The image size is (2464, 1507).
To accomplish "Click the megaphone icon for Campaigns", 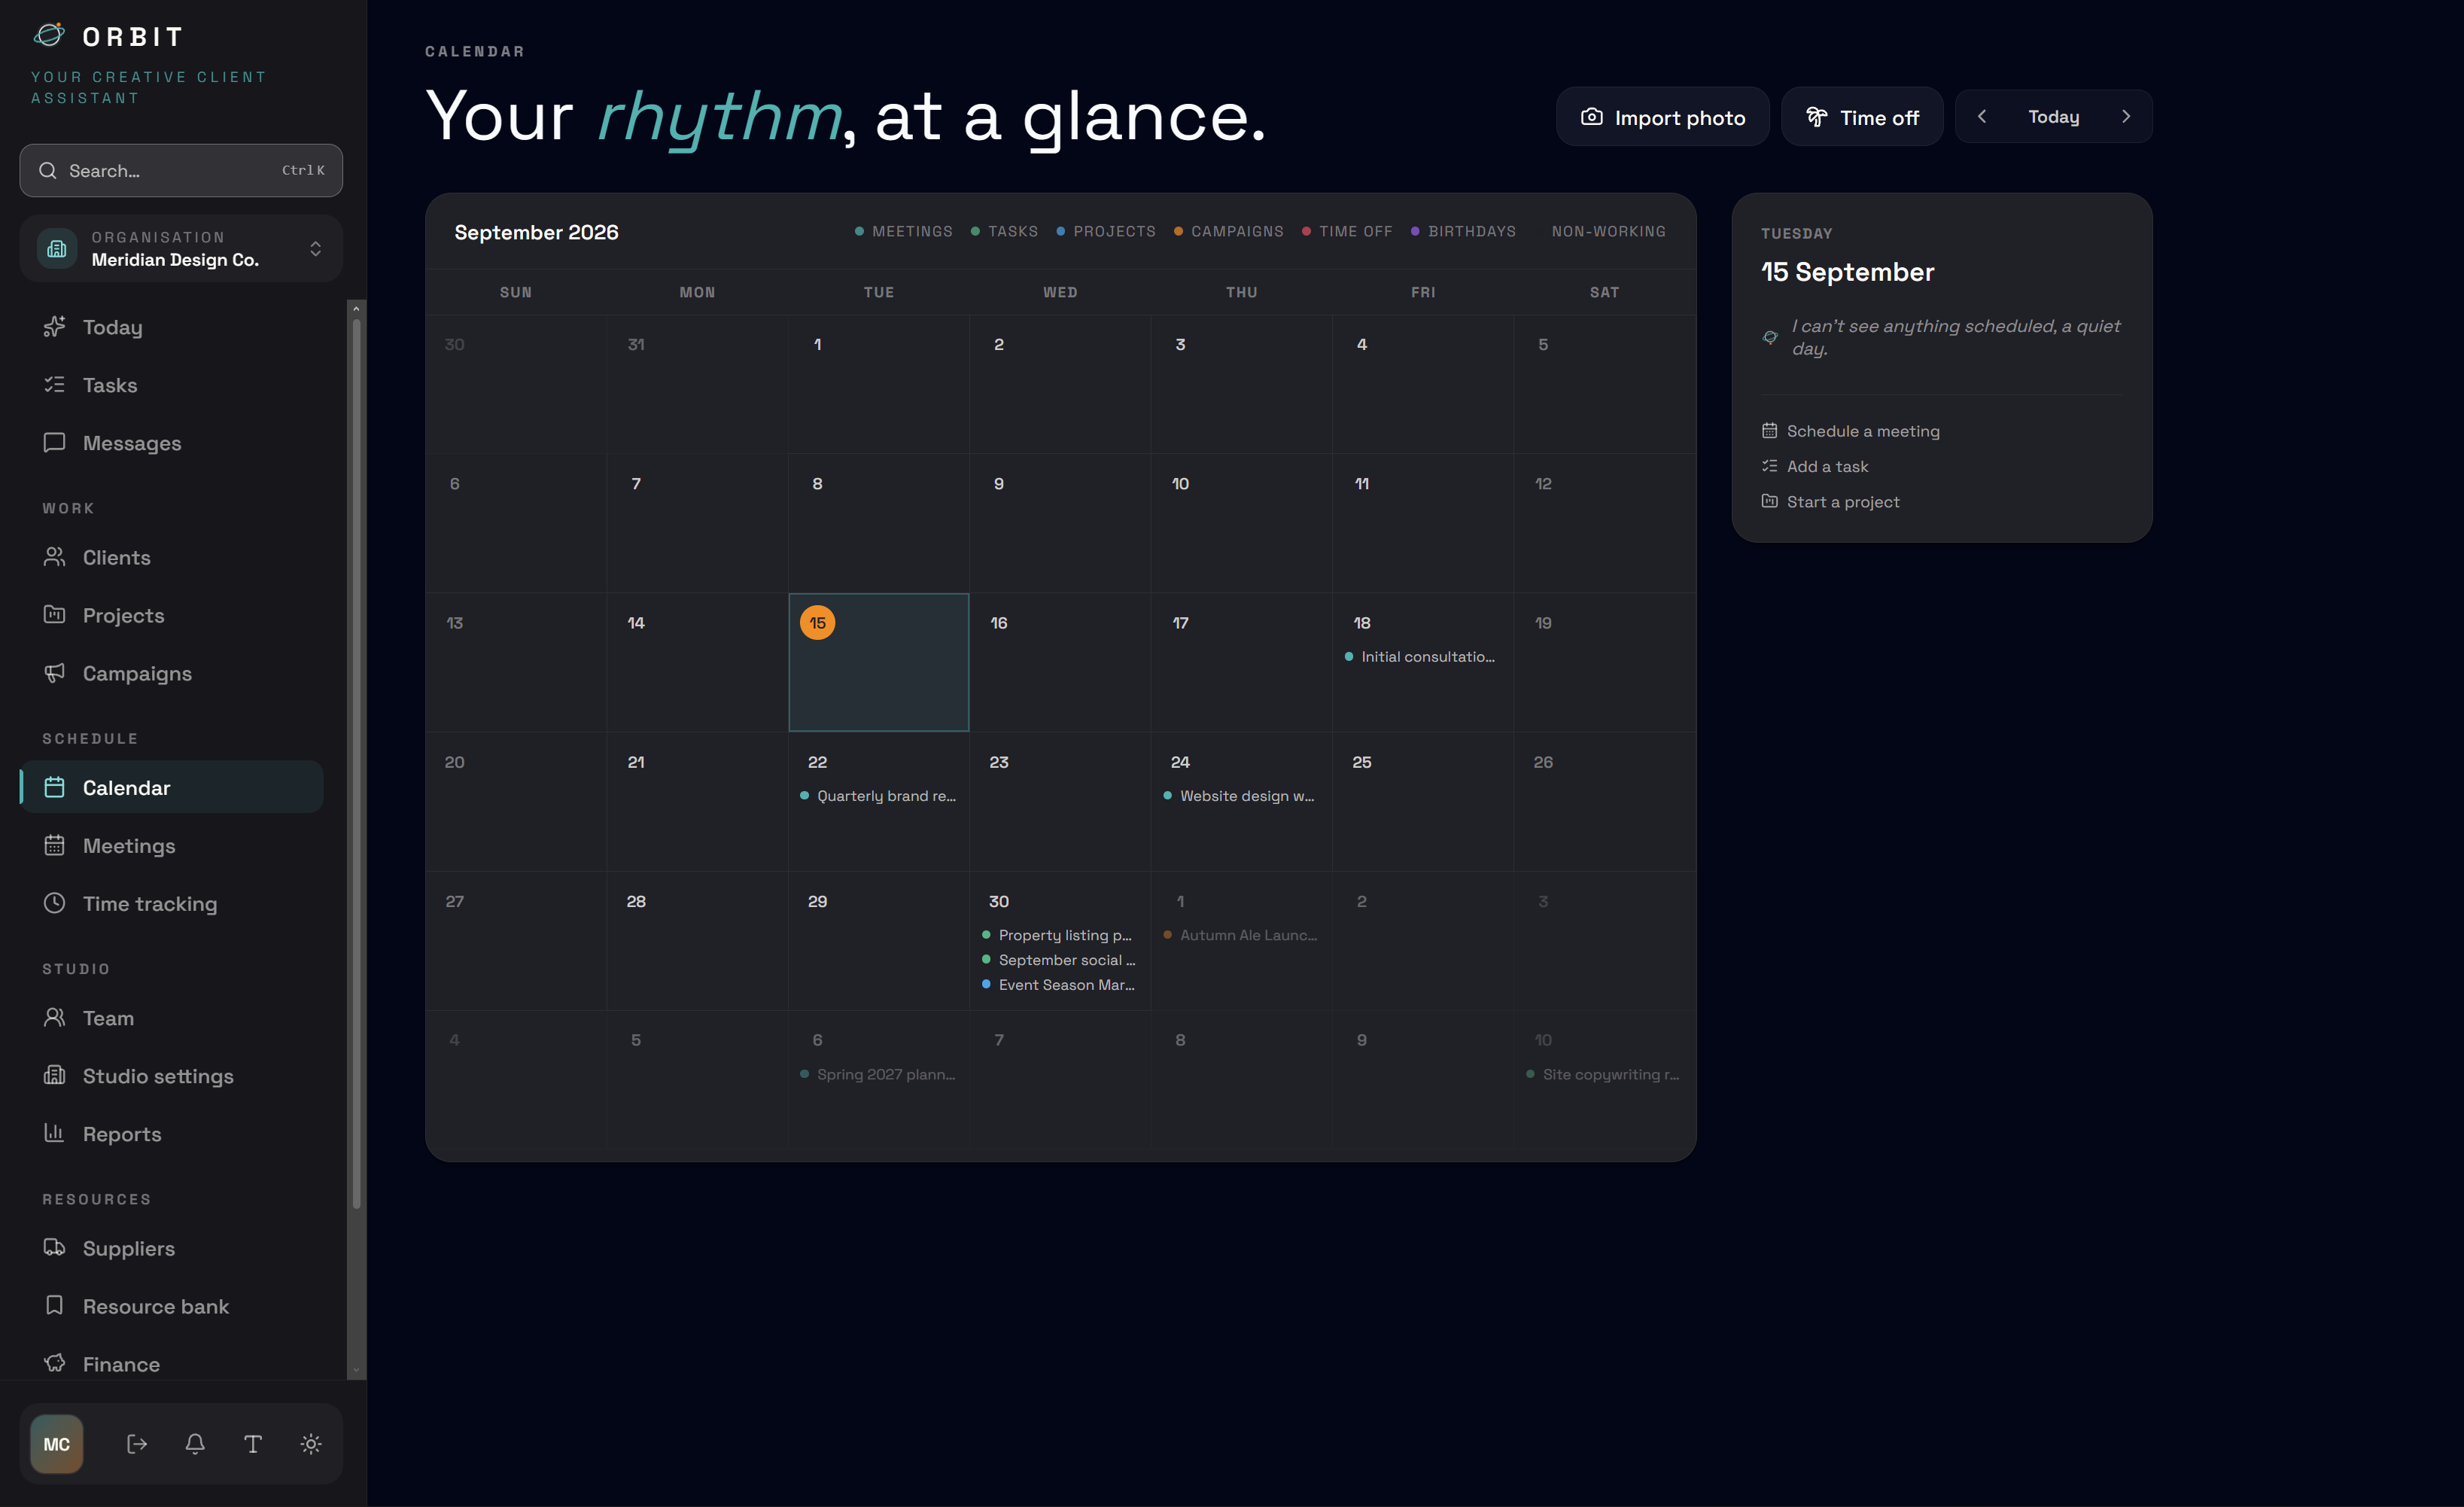I will (x=55, y=673).
